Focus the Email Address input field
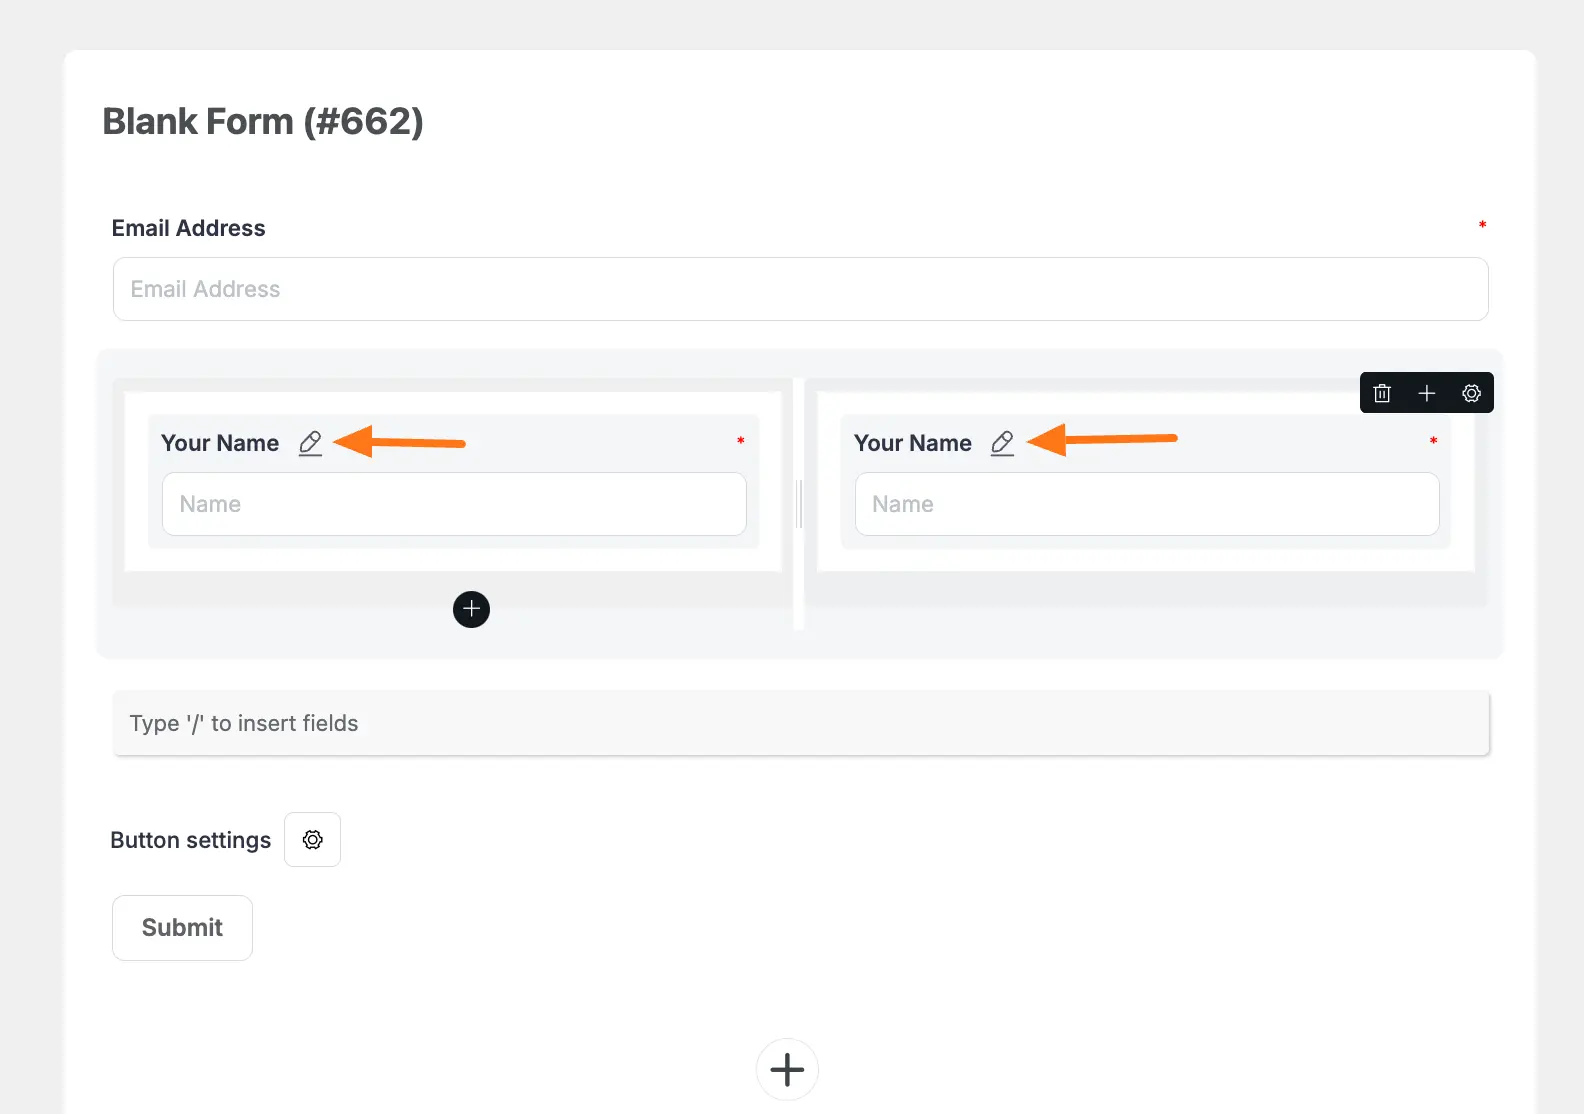The image size is (1584, 1114). click(x=800, y=289)
